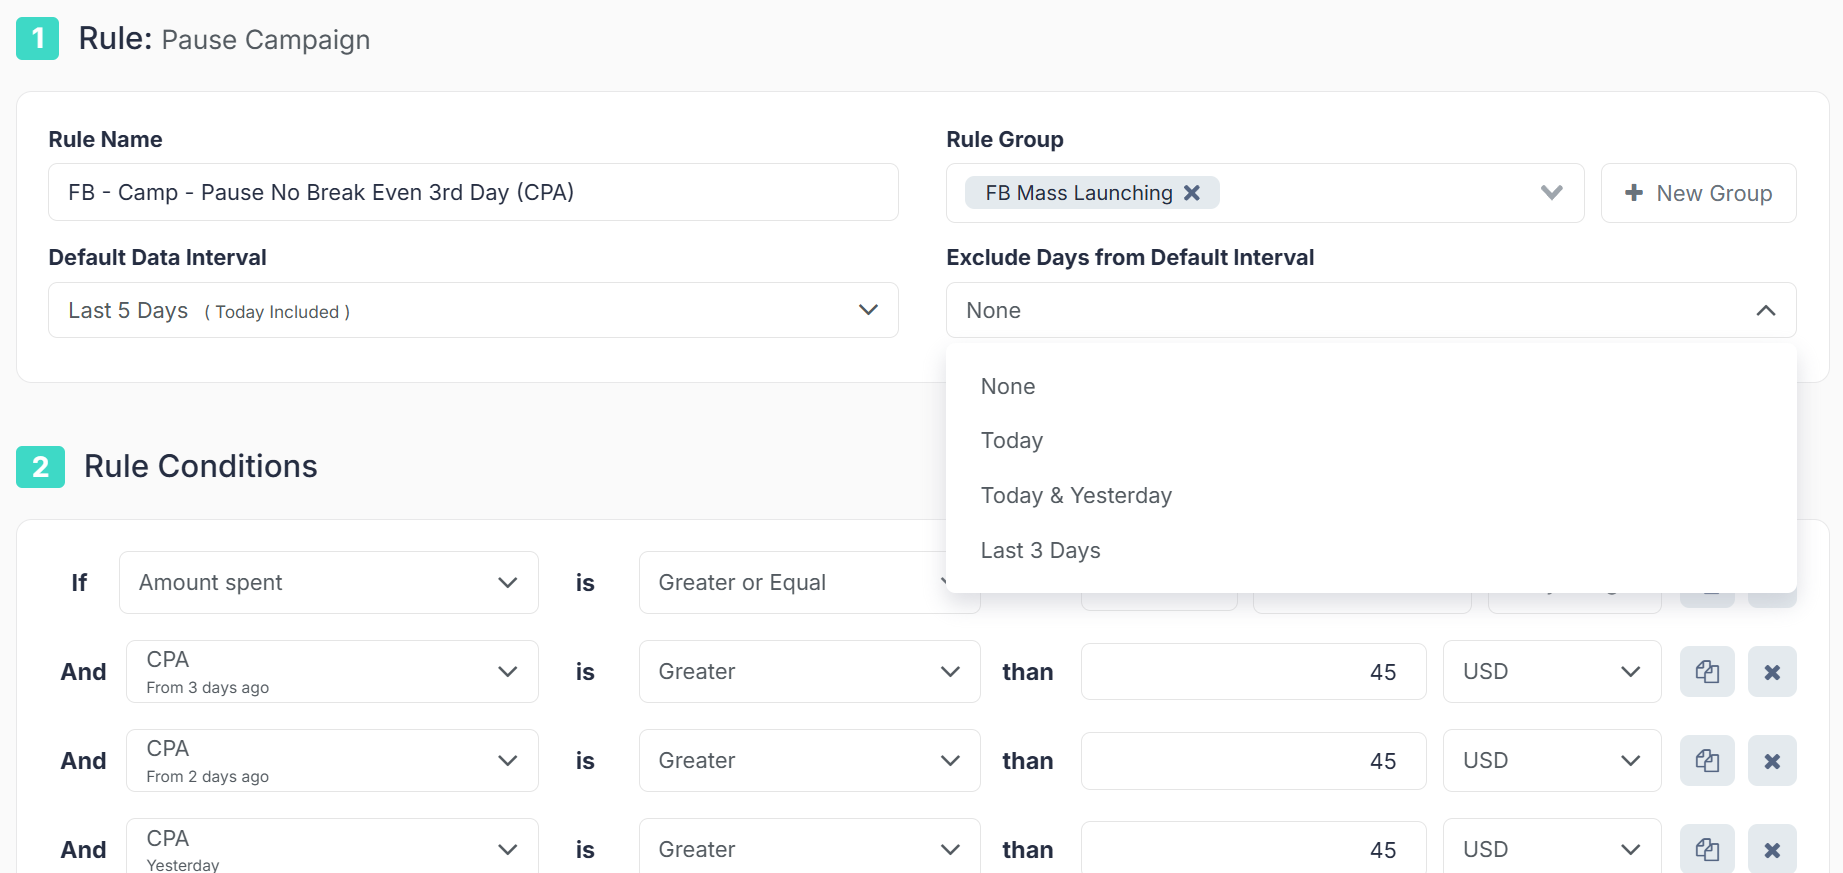Click the Pause Campaign rule title text
Screen dimensions: 1843x873
coord(266,40)
